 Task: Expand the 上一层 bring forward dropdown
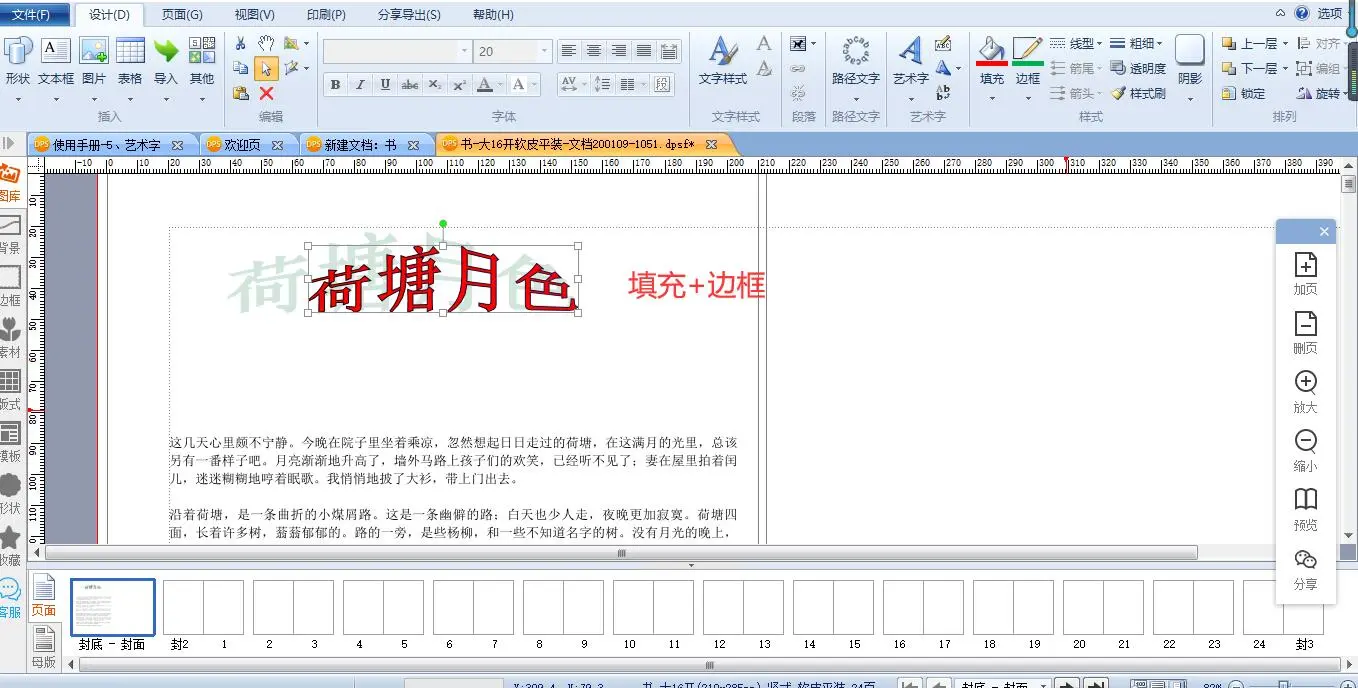click(x=1284, y=44)
